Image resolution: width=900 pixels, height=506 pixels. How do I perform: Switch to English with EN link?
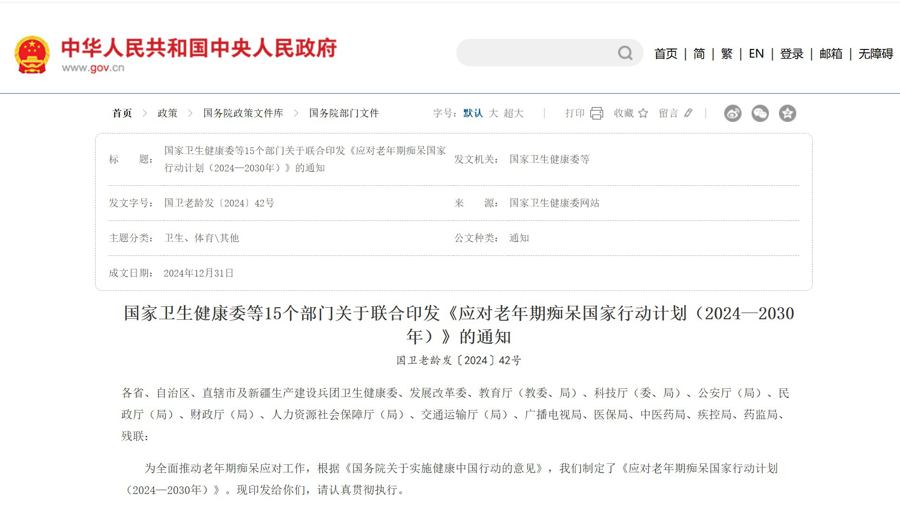click(x=756, y=54)
